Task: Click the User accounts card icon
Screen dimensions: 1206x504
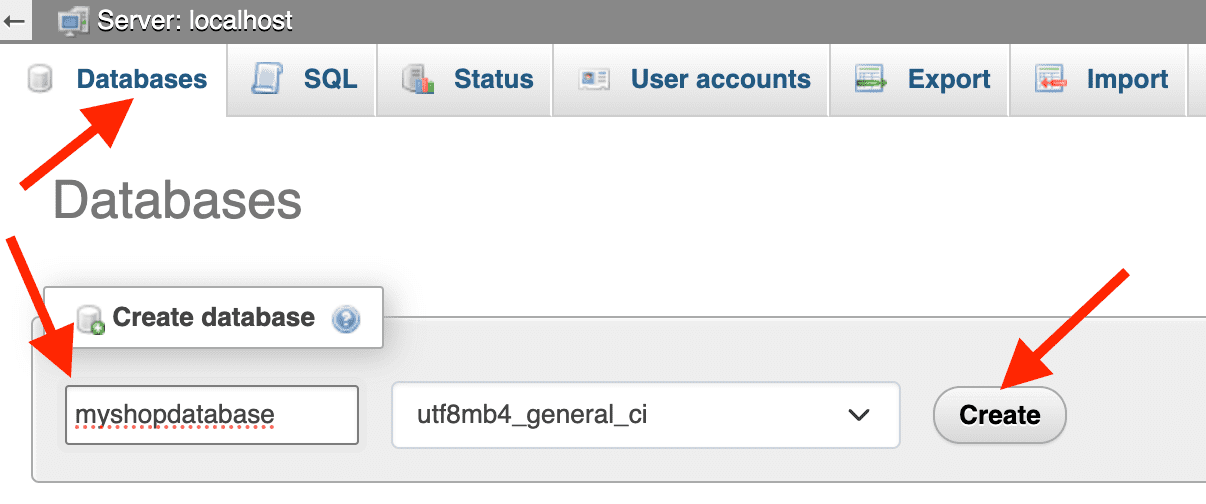Action: click(x=595, y=80)
